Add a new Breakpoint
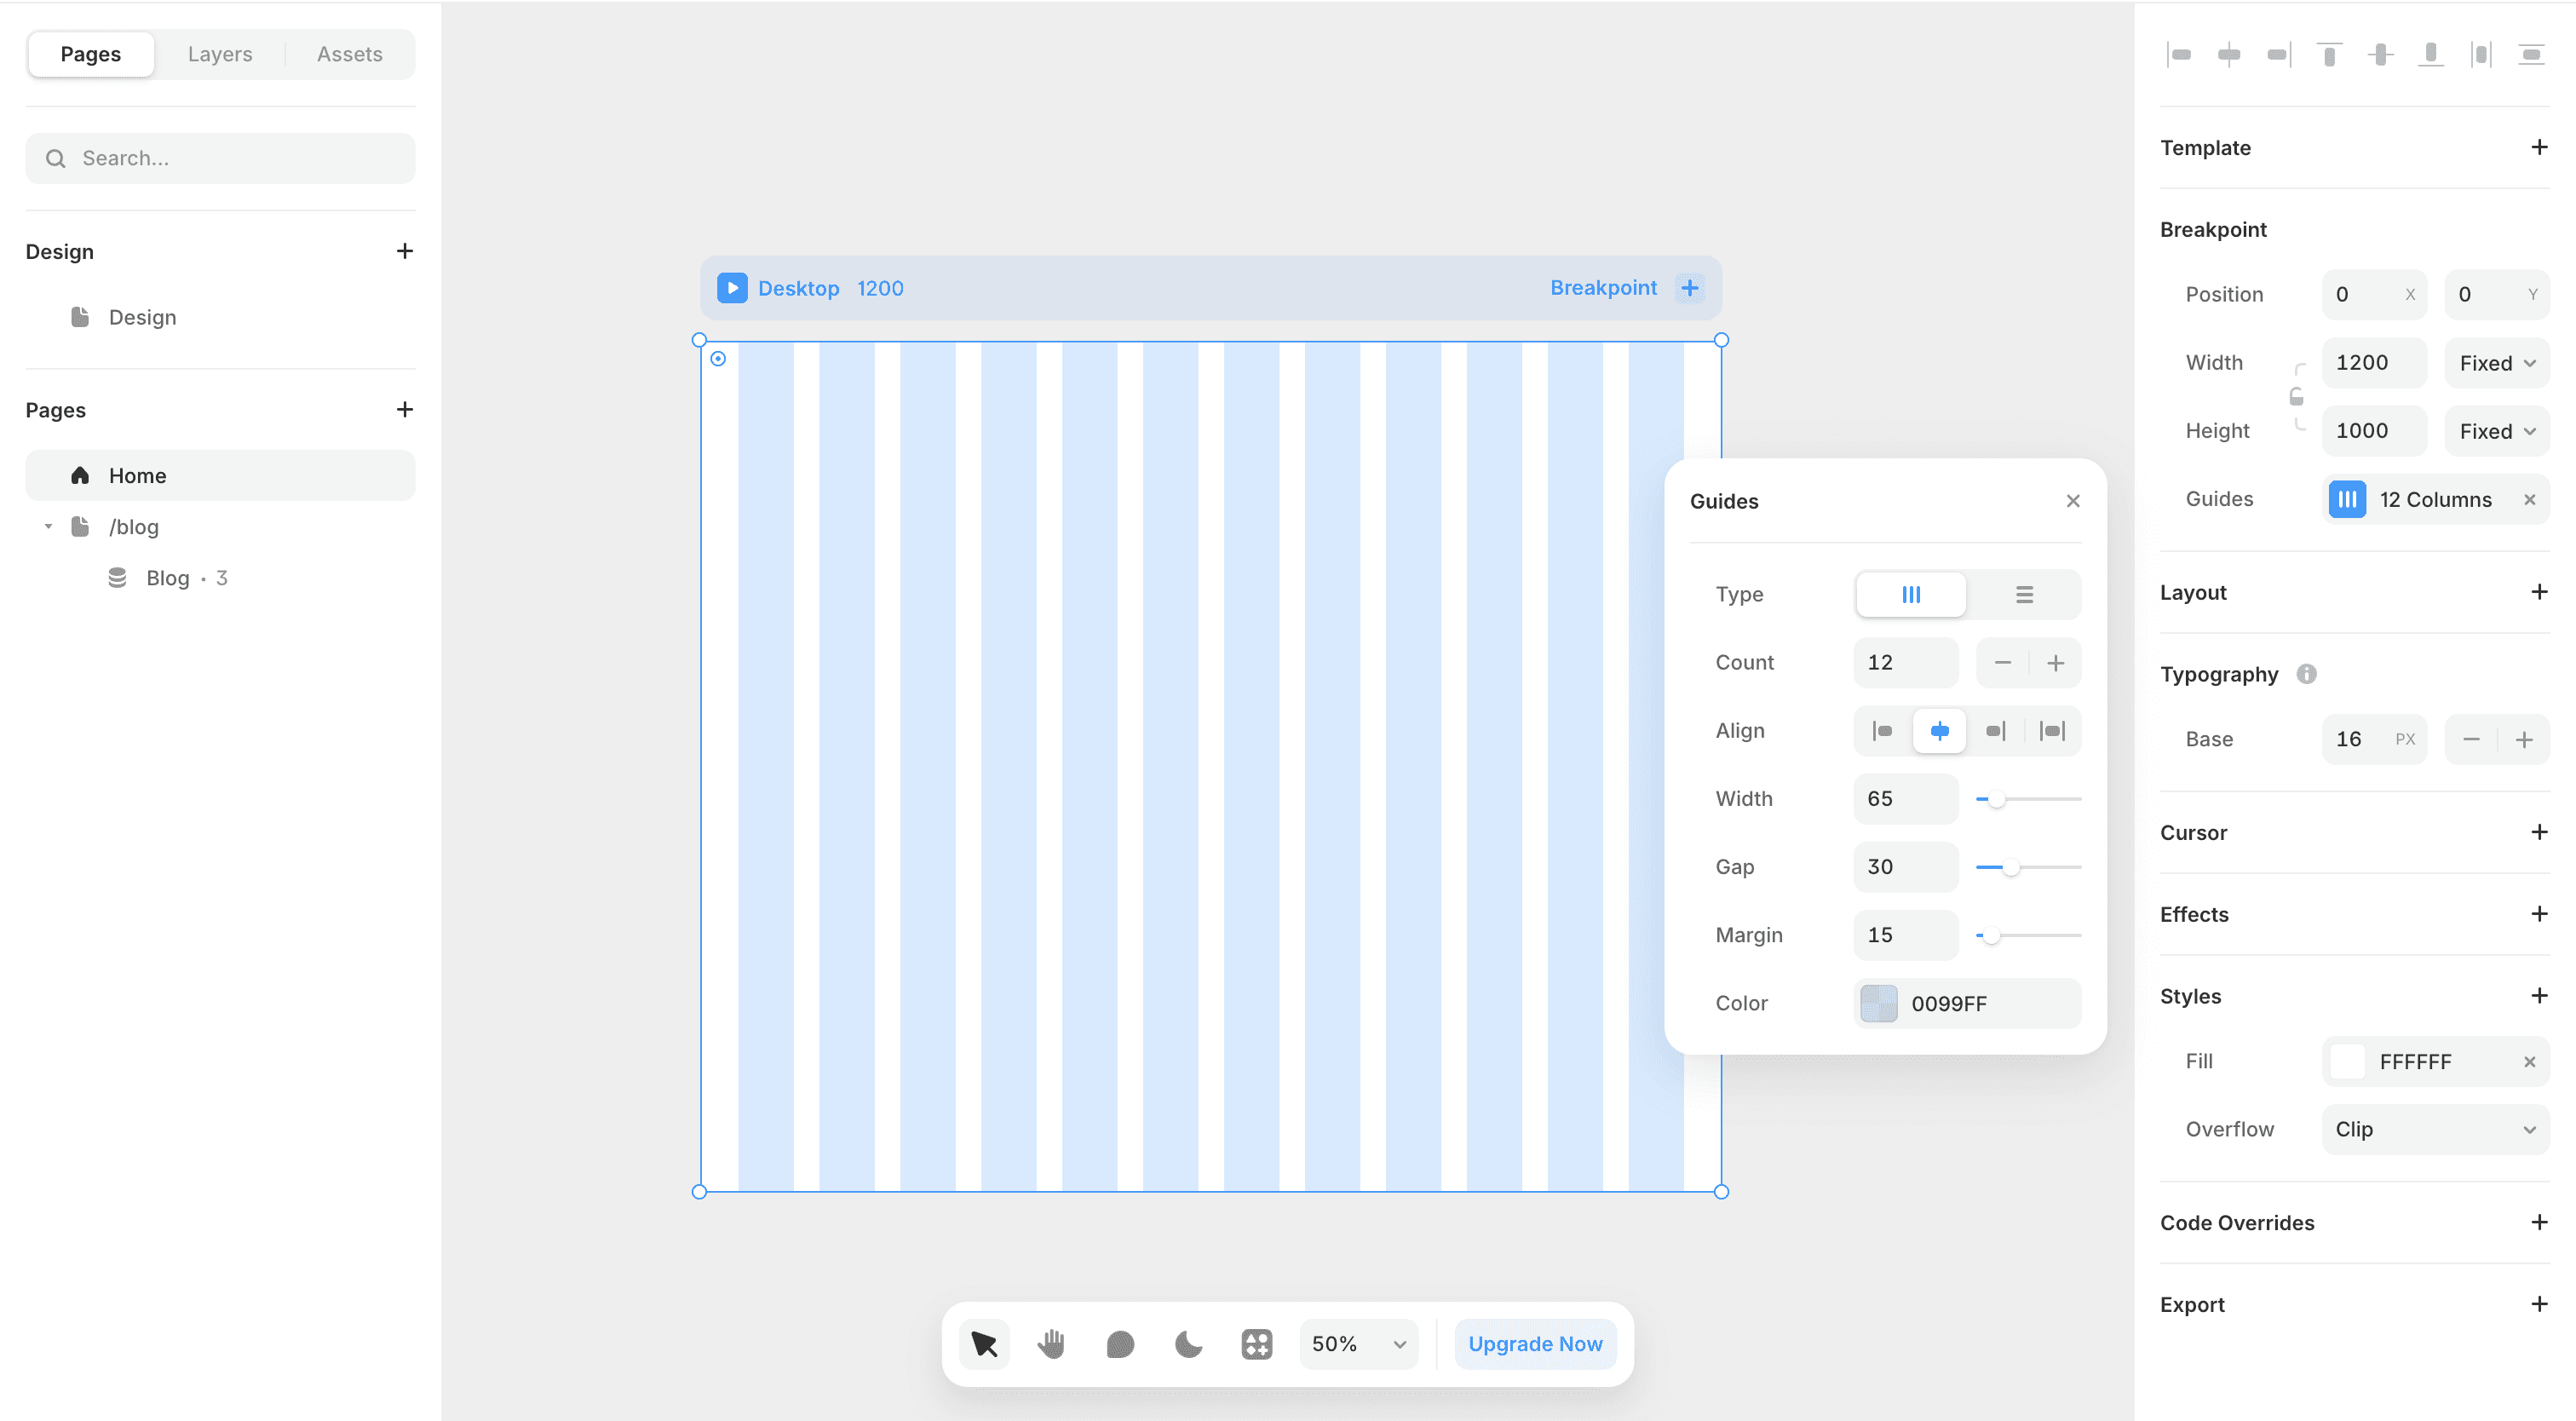 (1689, 288)
